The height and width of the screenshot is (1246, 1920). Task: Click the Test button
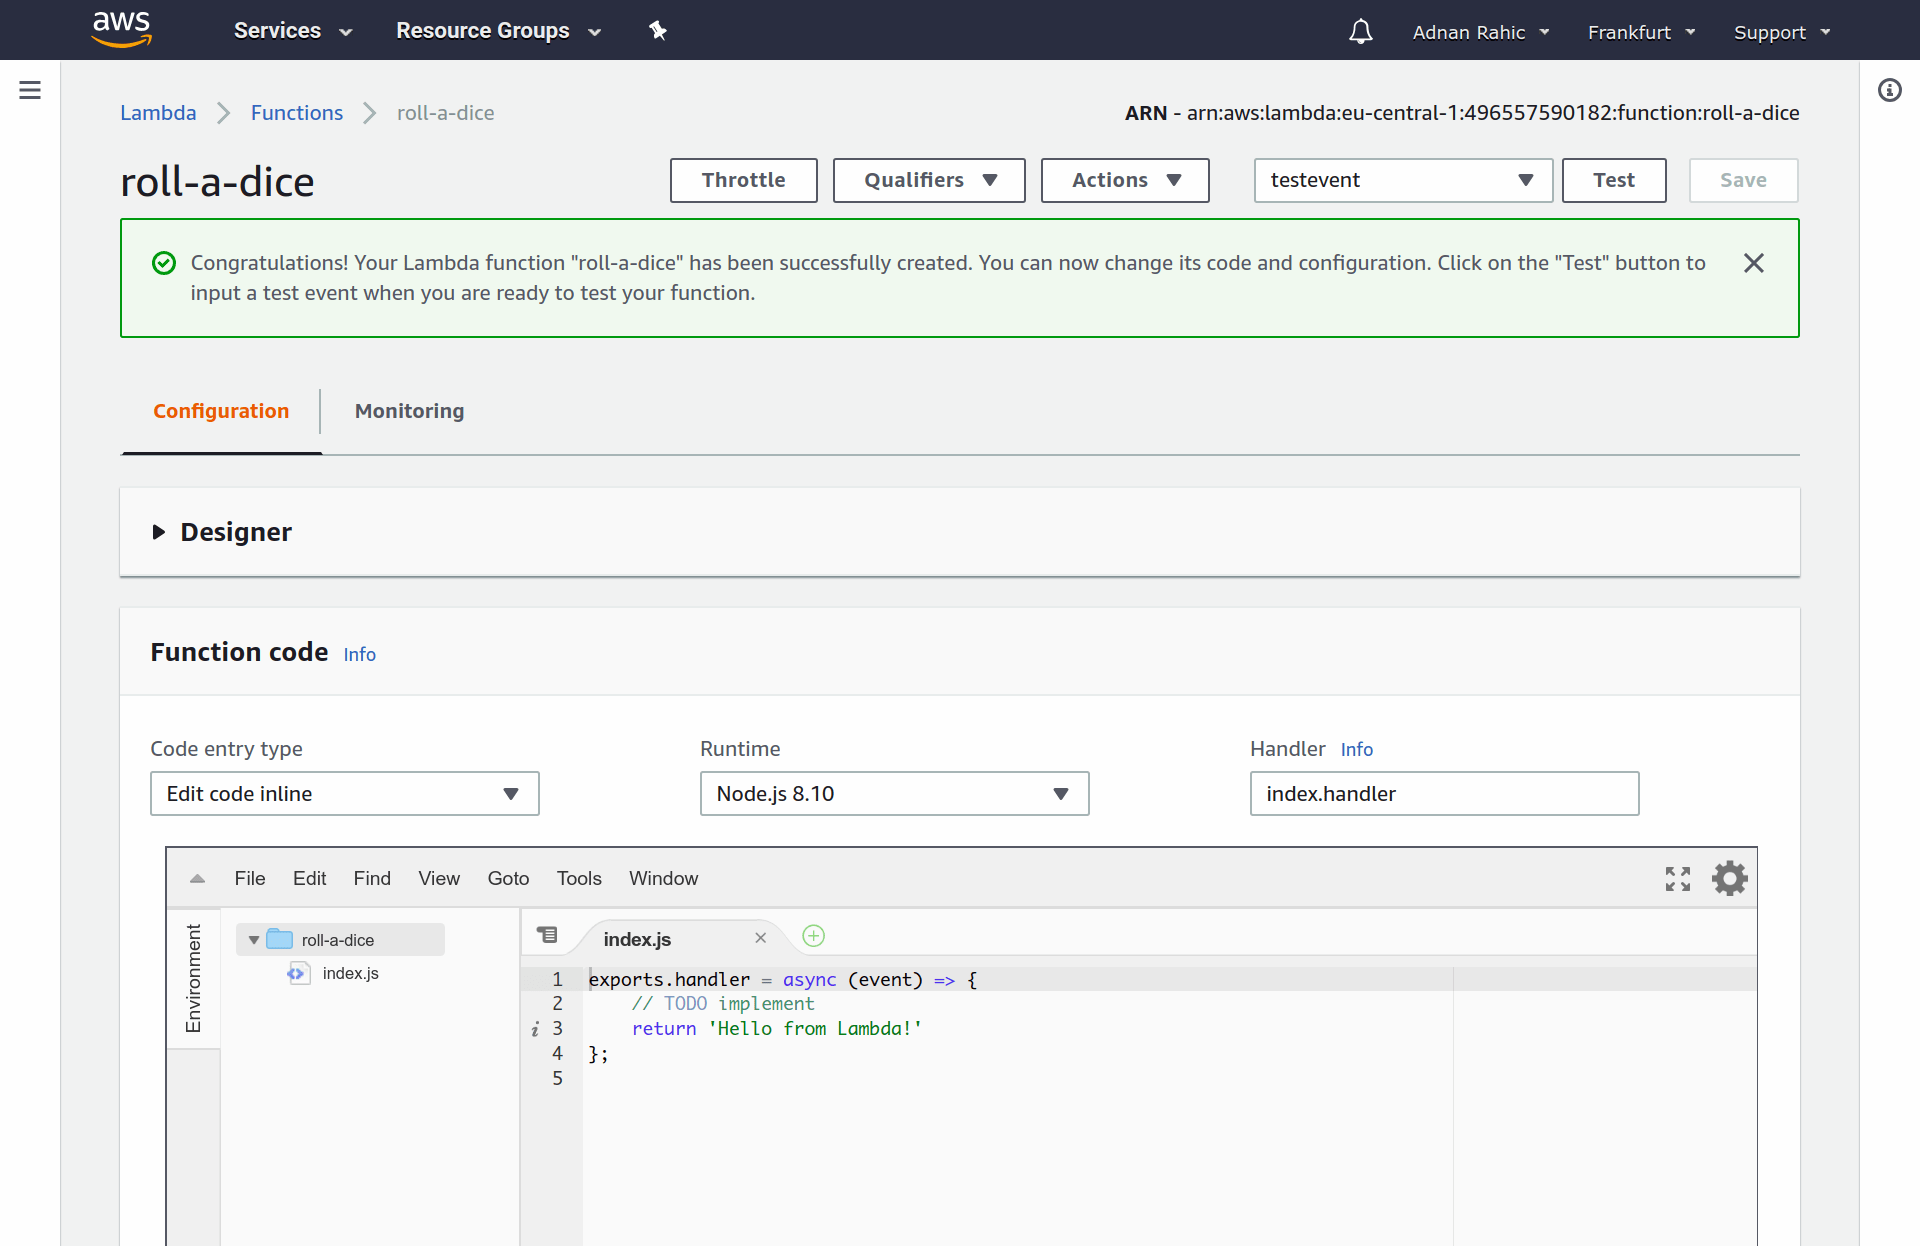point(1613,180)
